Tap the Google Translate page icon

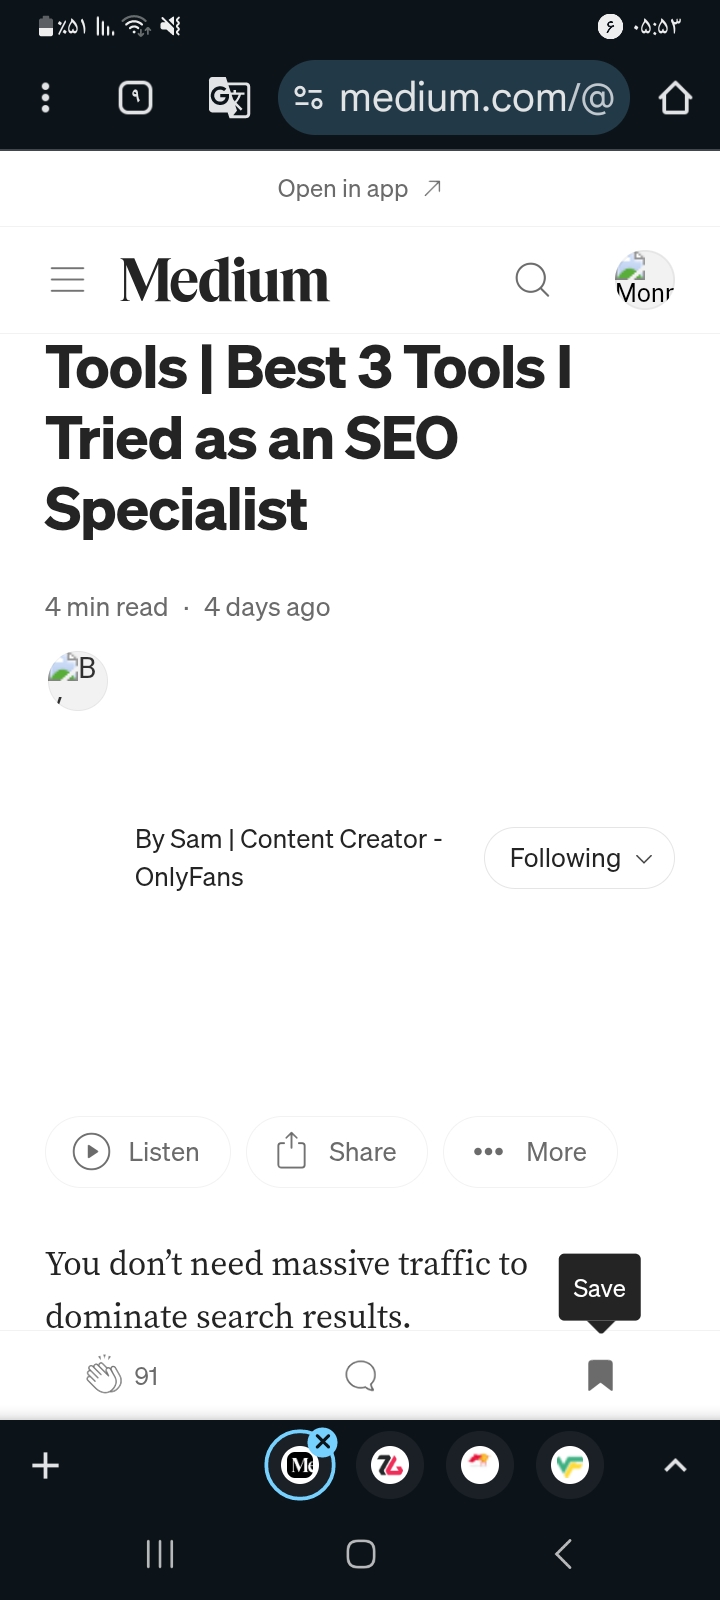pyautogui.click(x=229, y=98)
